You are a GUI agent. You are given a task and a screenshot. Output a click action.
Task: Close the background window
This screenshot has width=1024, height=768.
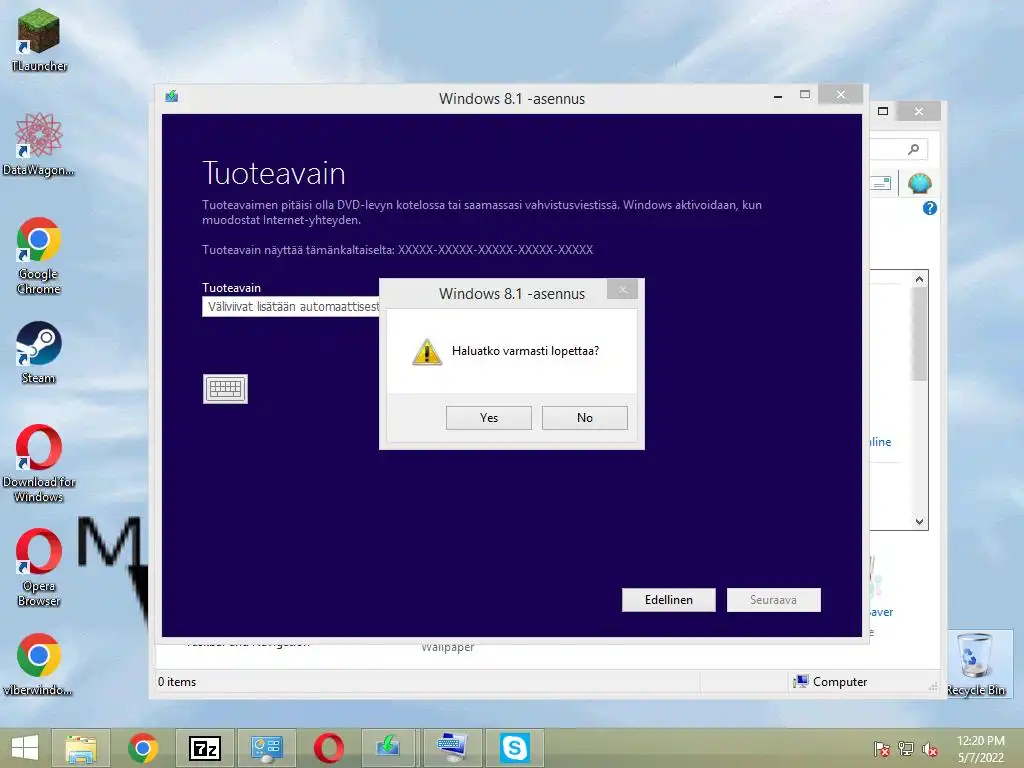[918, 111]
